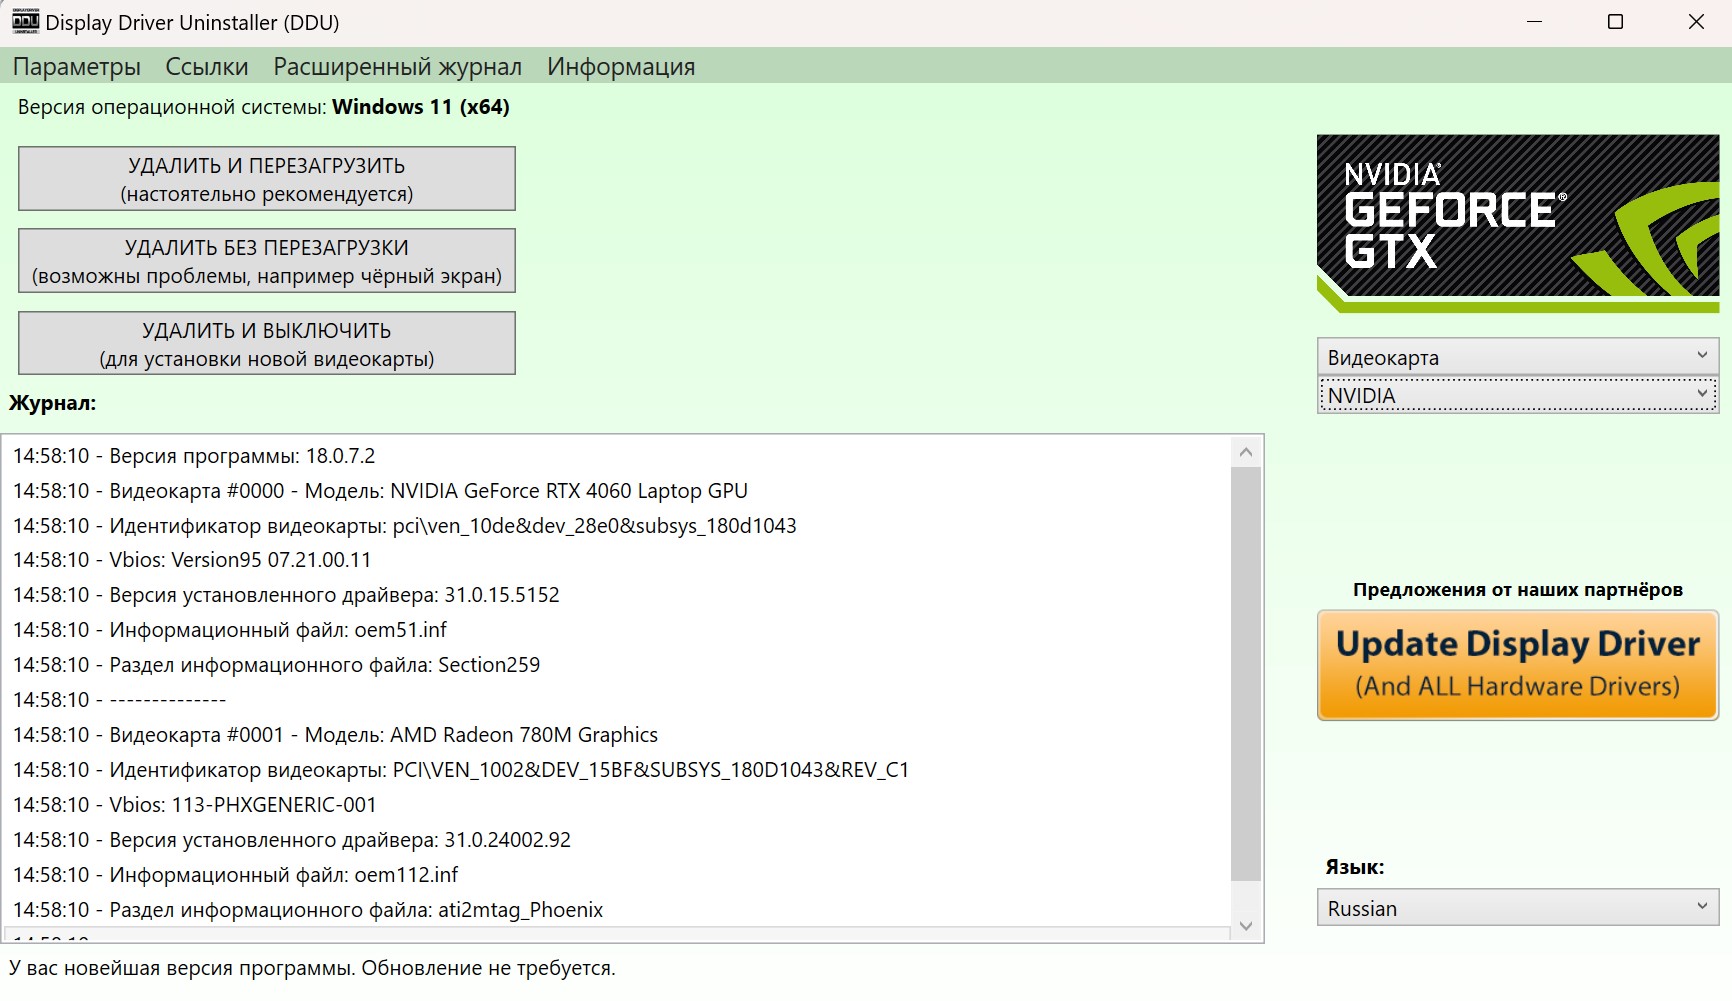Open the Russian language dropdown
Image resolution: width=1732 pixels, height=1001 pixels.
click(x=1518, y=908)
